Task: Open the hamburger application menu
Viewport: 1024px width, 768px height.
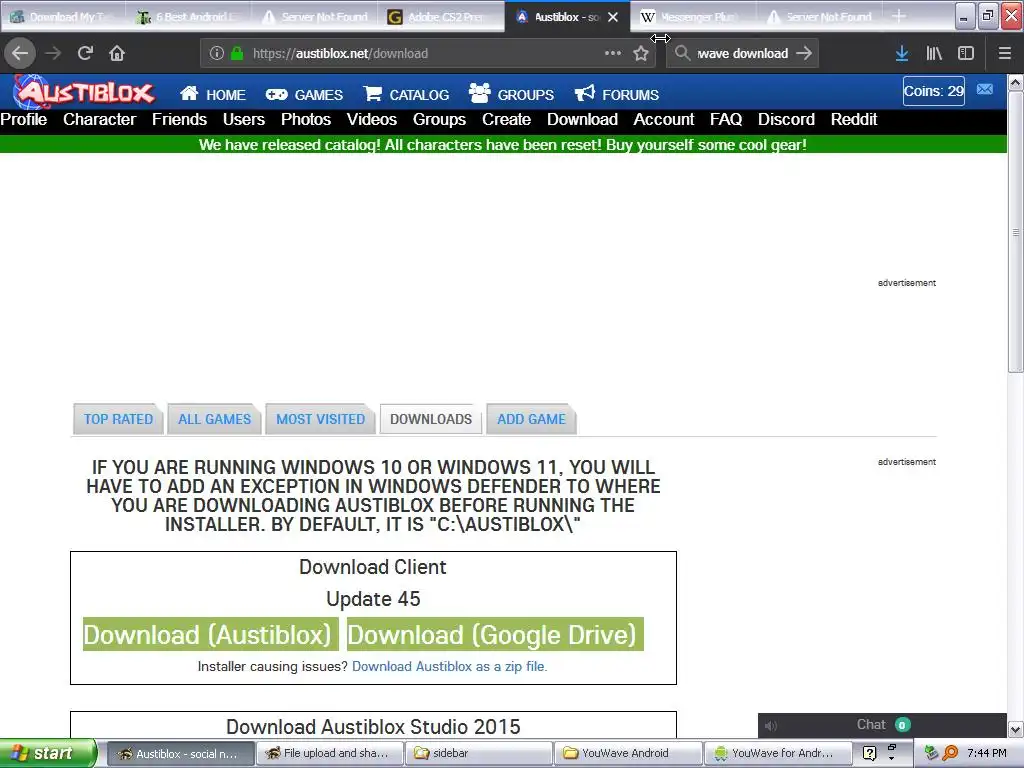Action: click(x=1005, y=54)
